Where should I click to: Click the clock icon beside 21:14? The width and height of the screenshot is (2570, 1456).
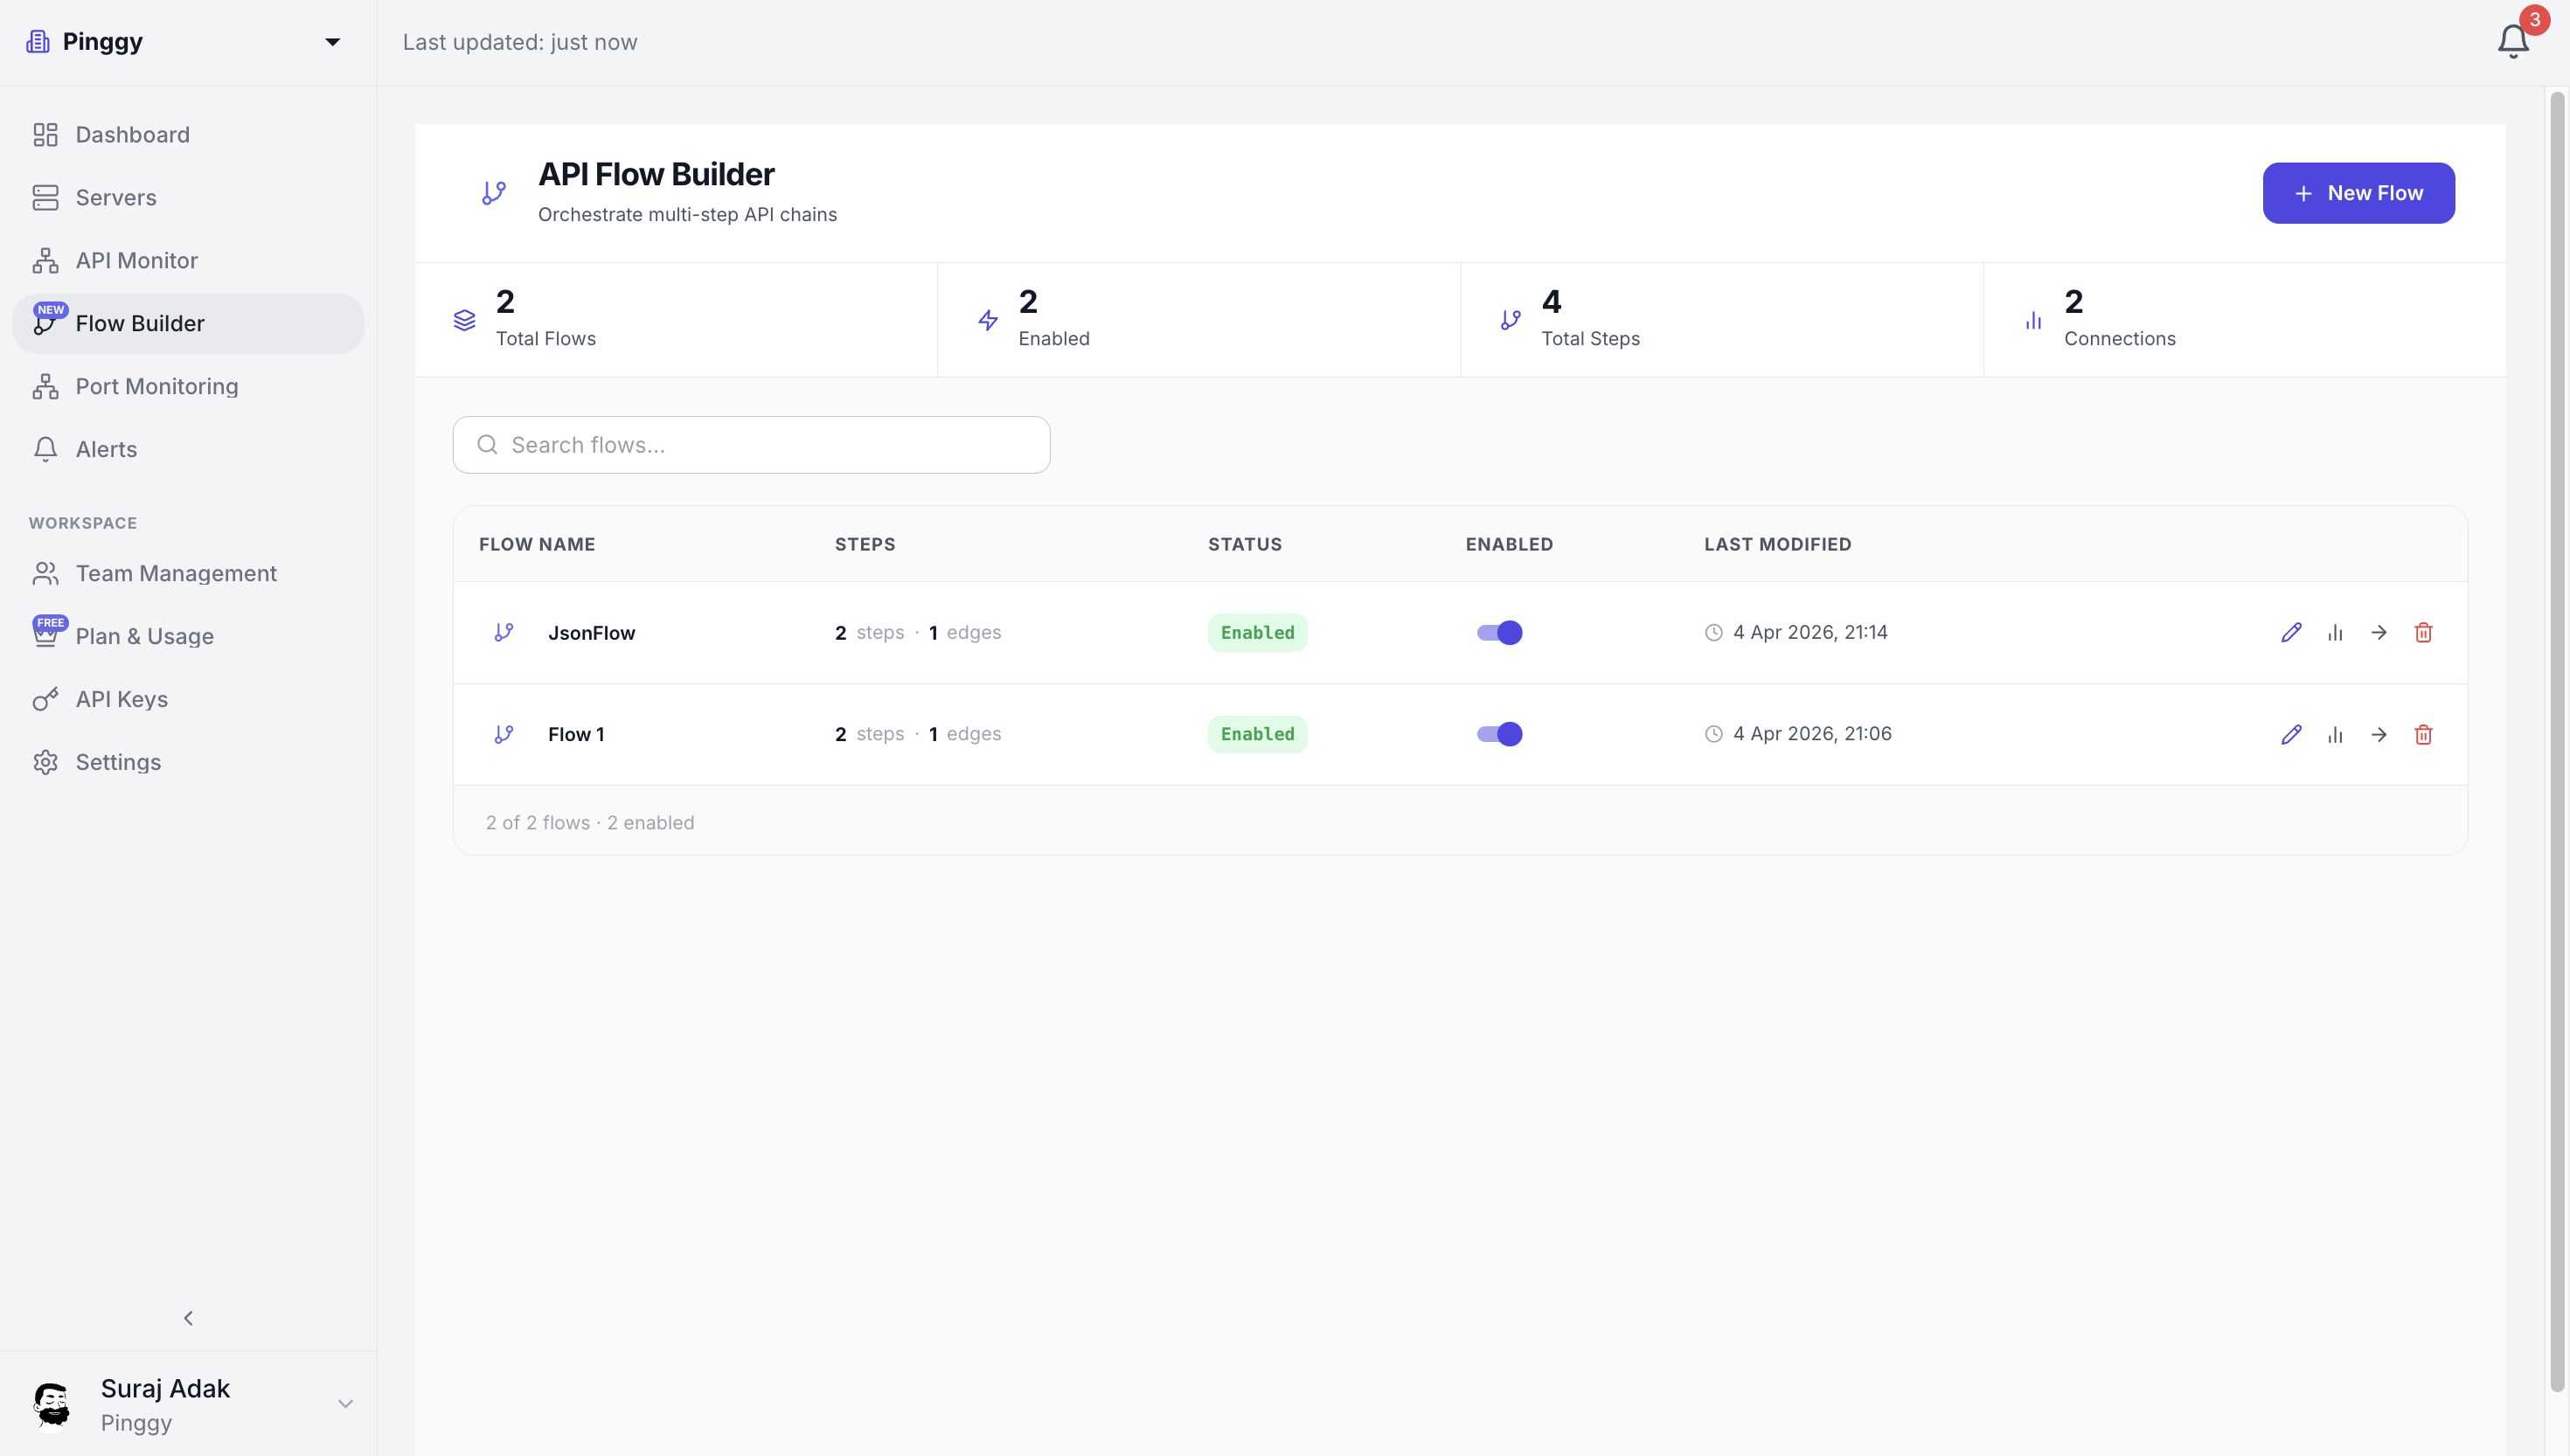(x=1713, y=632)
